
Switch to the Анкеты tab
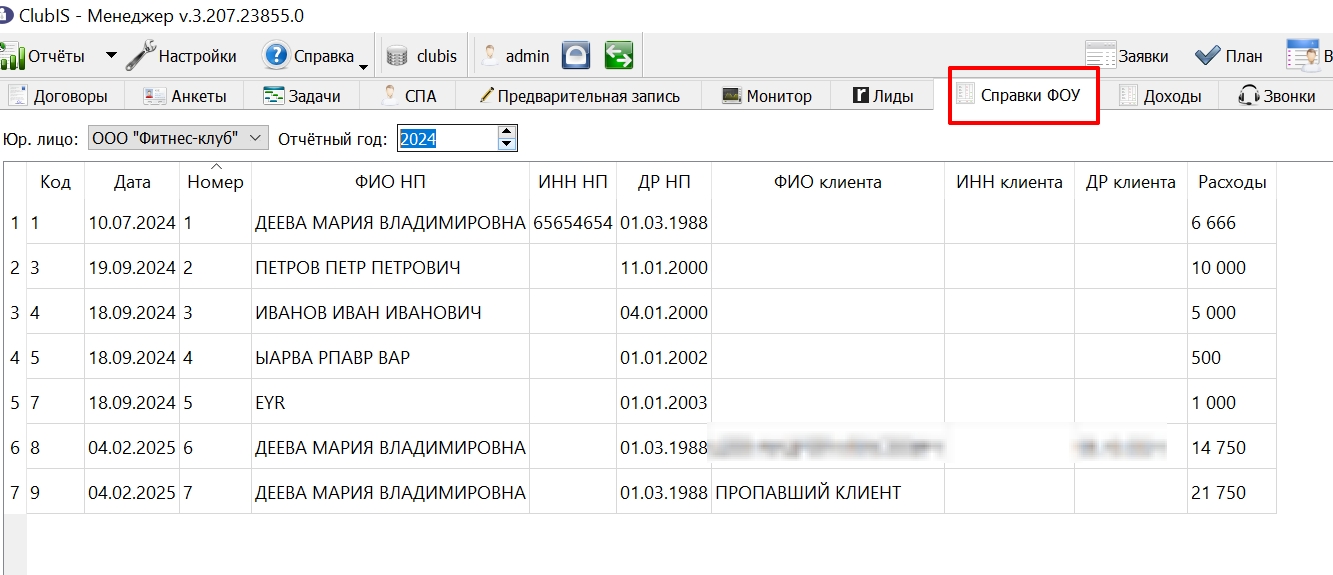coord(185,96)
